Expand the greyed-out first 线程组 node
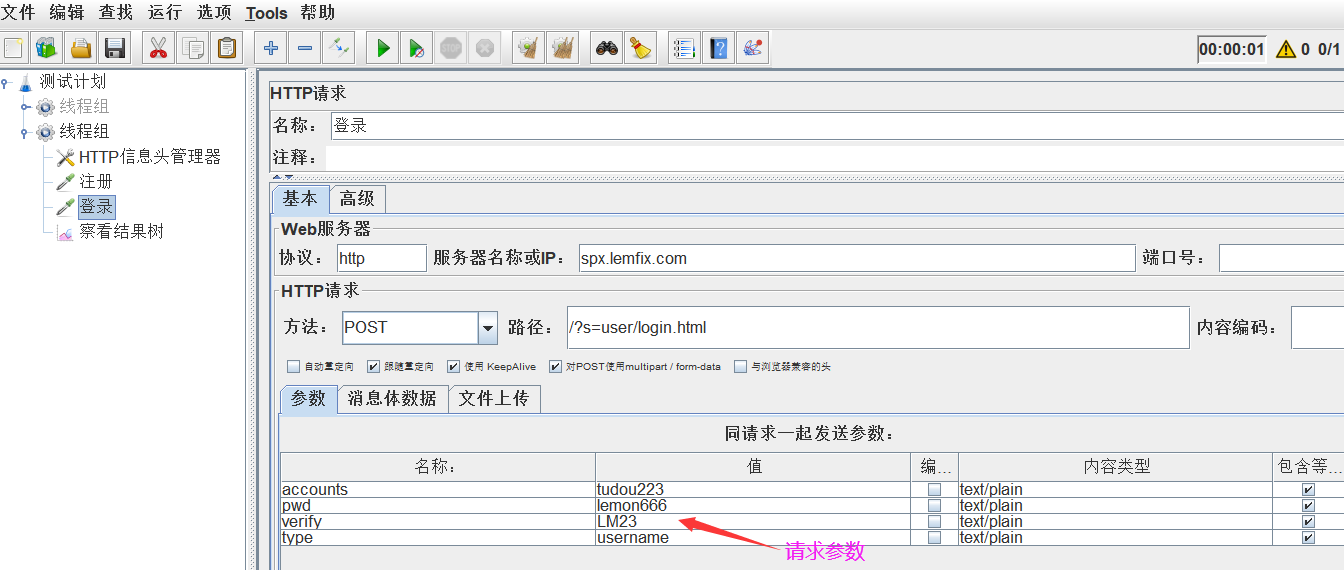 click(26, 107)
